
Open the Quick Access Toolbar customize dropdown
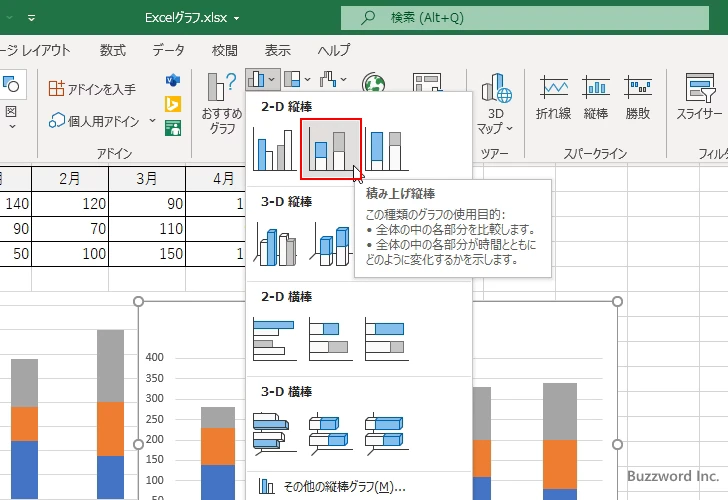[32, 18]
